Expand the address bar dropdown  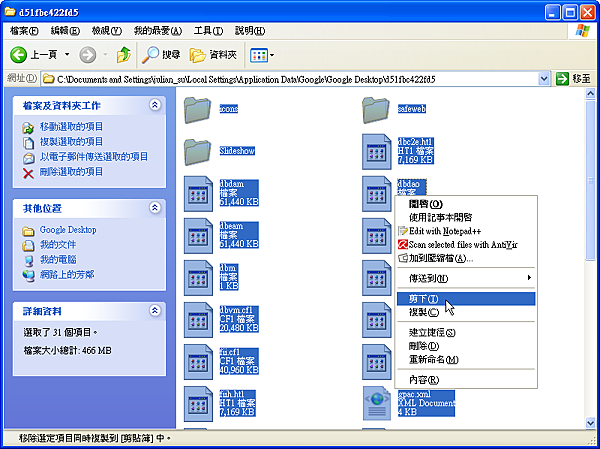click(x=544, y=79)
